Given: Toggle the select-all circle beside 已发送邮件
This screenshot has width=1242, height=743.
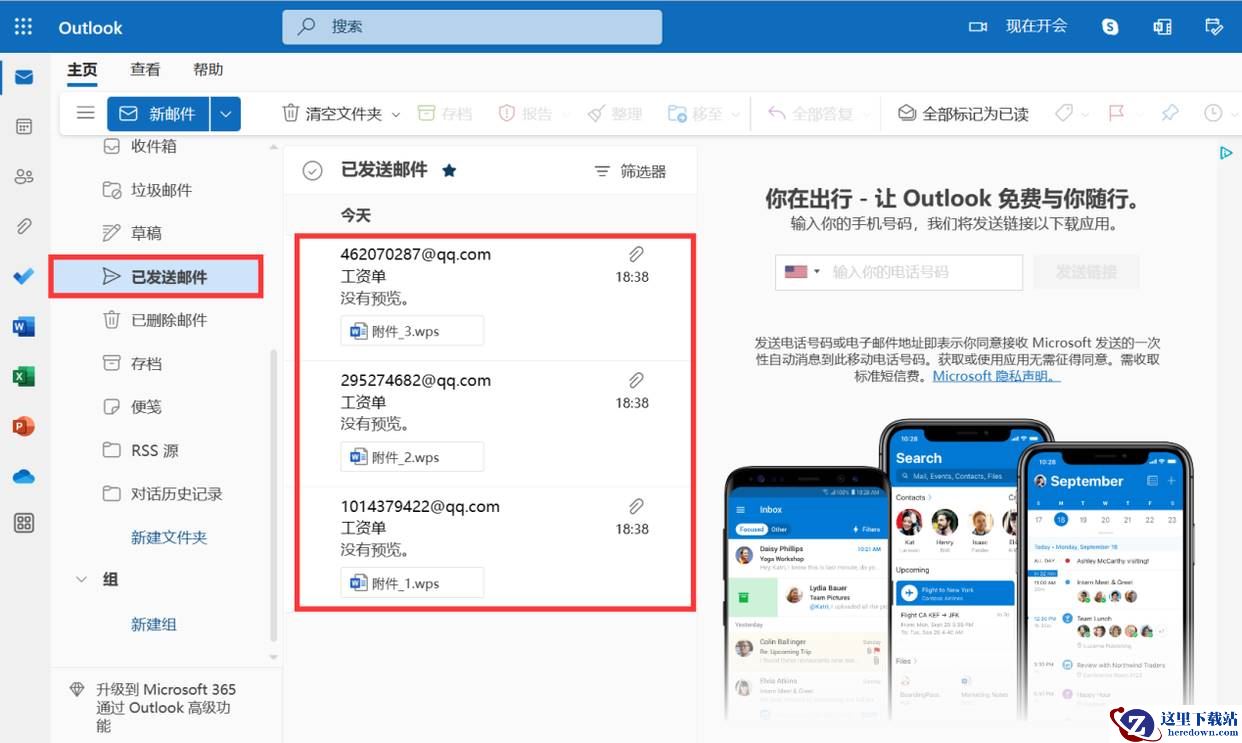Looking at the screenshot, I should click(313, 171).
